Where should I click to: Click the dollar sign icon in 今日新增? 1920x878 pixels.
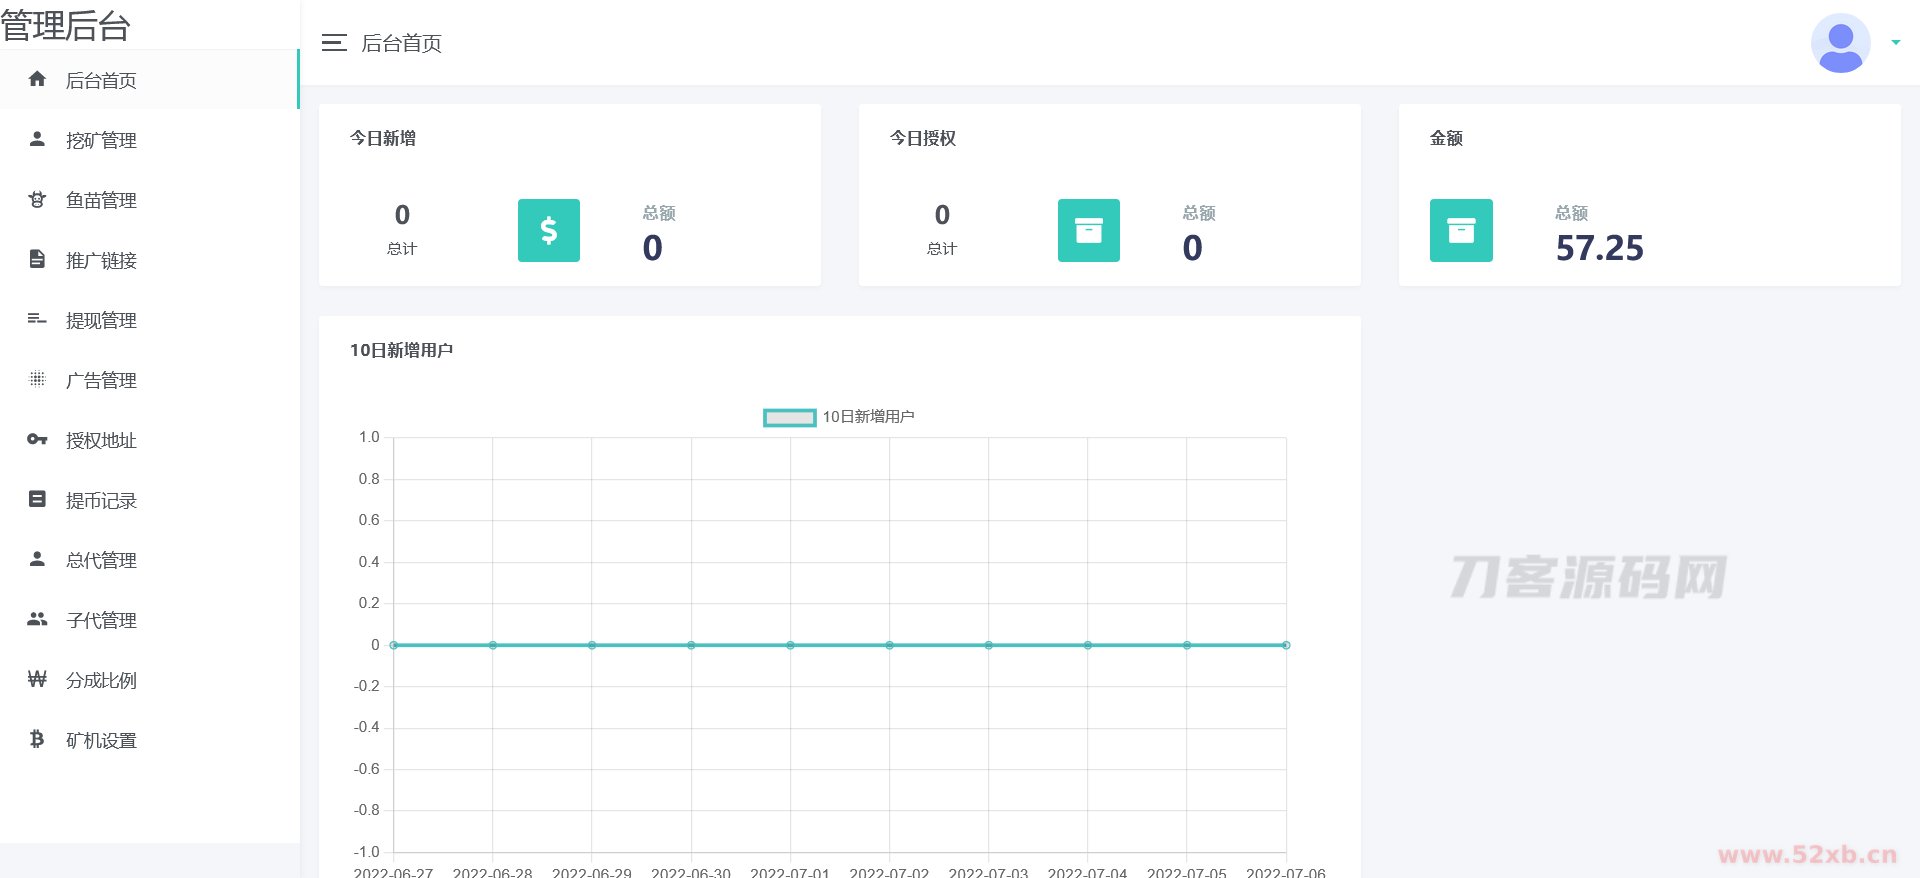coord(548,230)
